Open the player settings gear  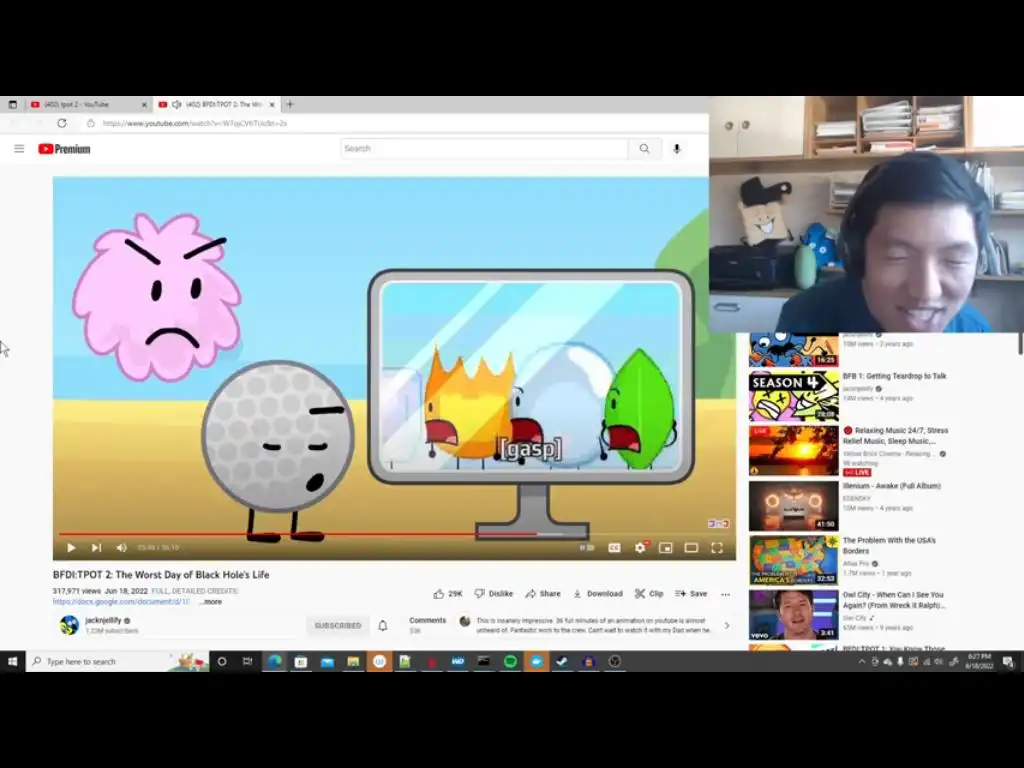coord(640,548)
